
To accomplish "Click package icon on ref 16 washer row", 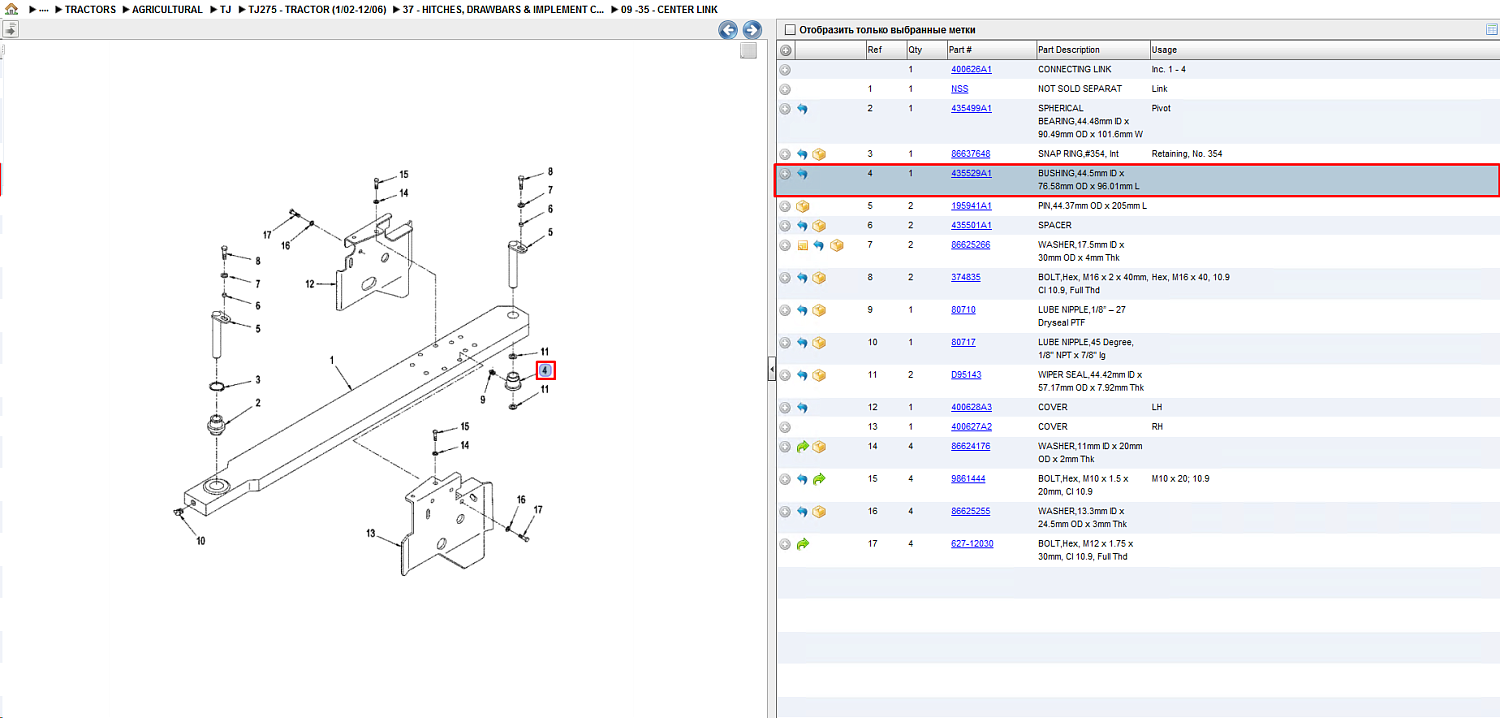I will [x=819, y=512].
